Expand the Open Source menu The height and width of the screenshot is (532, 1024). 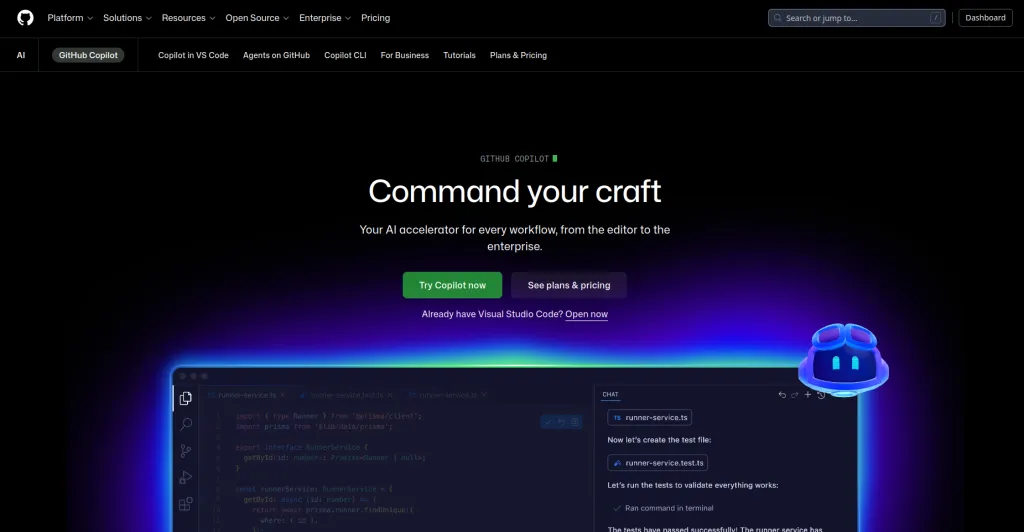point(257,18)
